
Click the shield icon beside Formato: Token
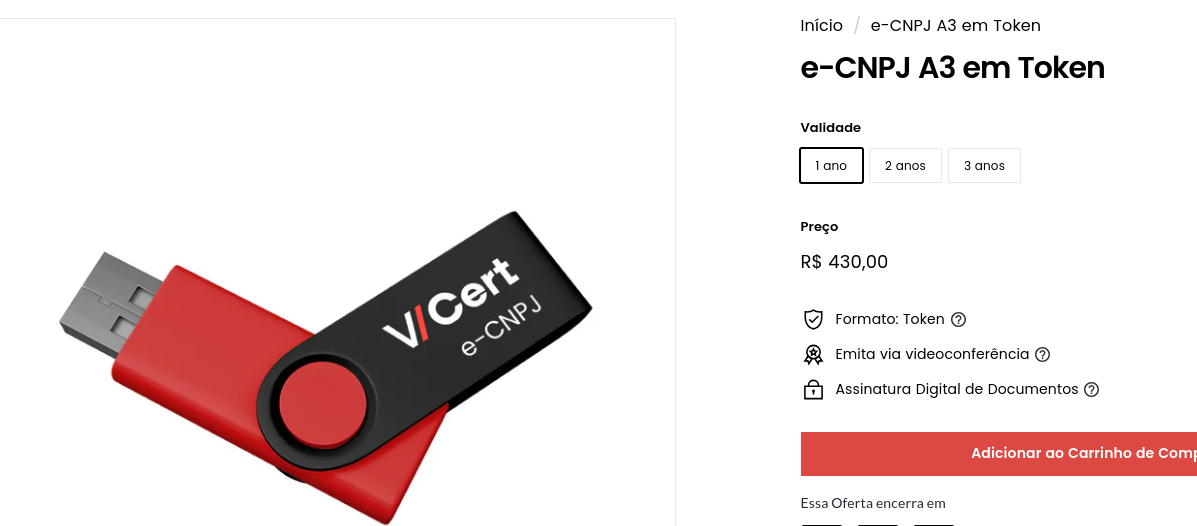click(813, 319)
